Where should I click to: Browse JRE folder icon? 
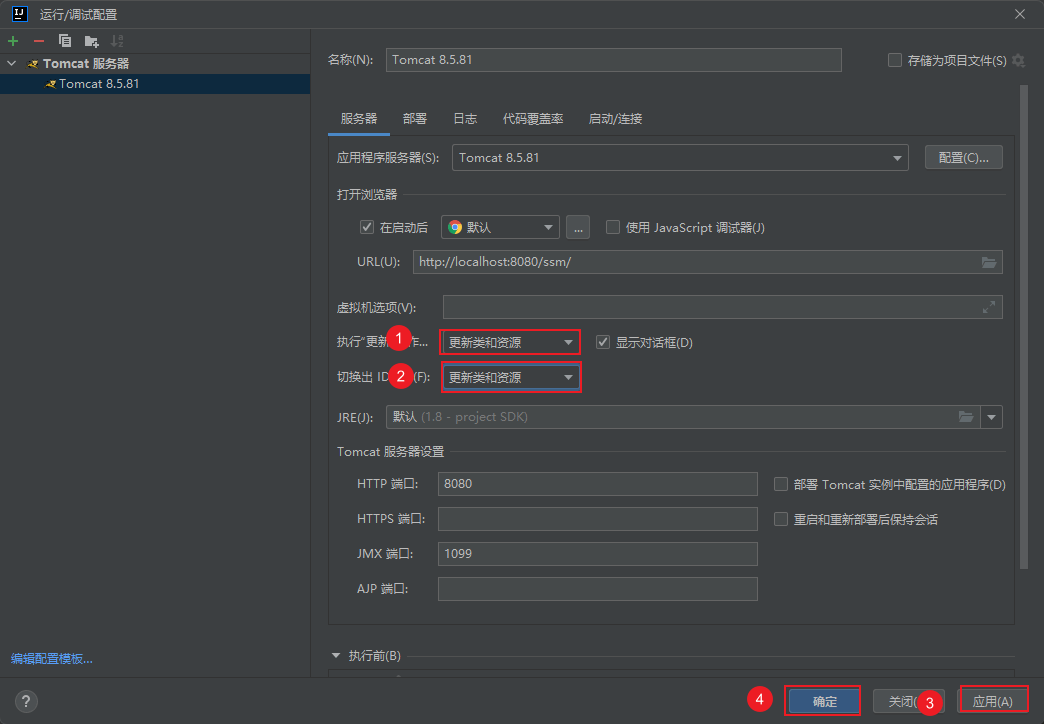[x=965, y=417]
